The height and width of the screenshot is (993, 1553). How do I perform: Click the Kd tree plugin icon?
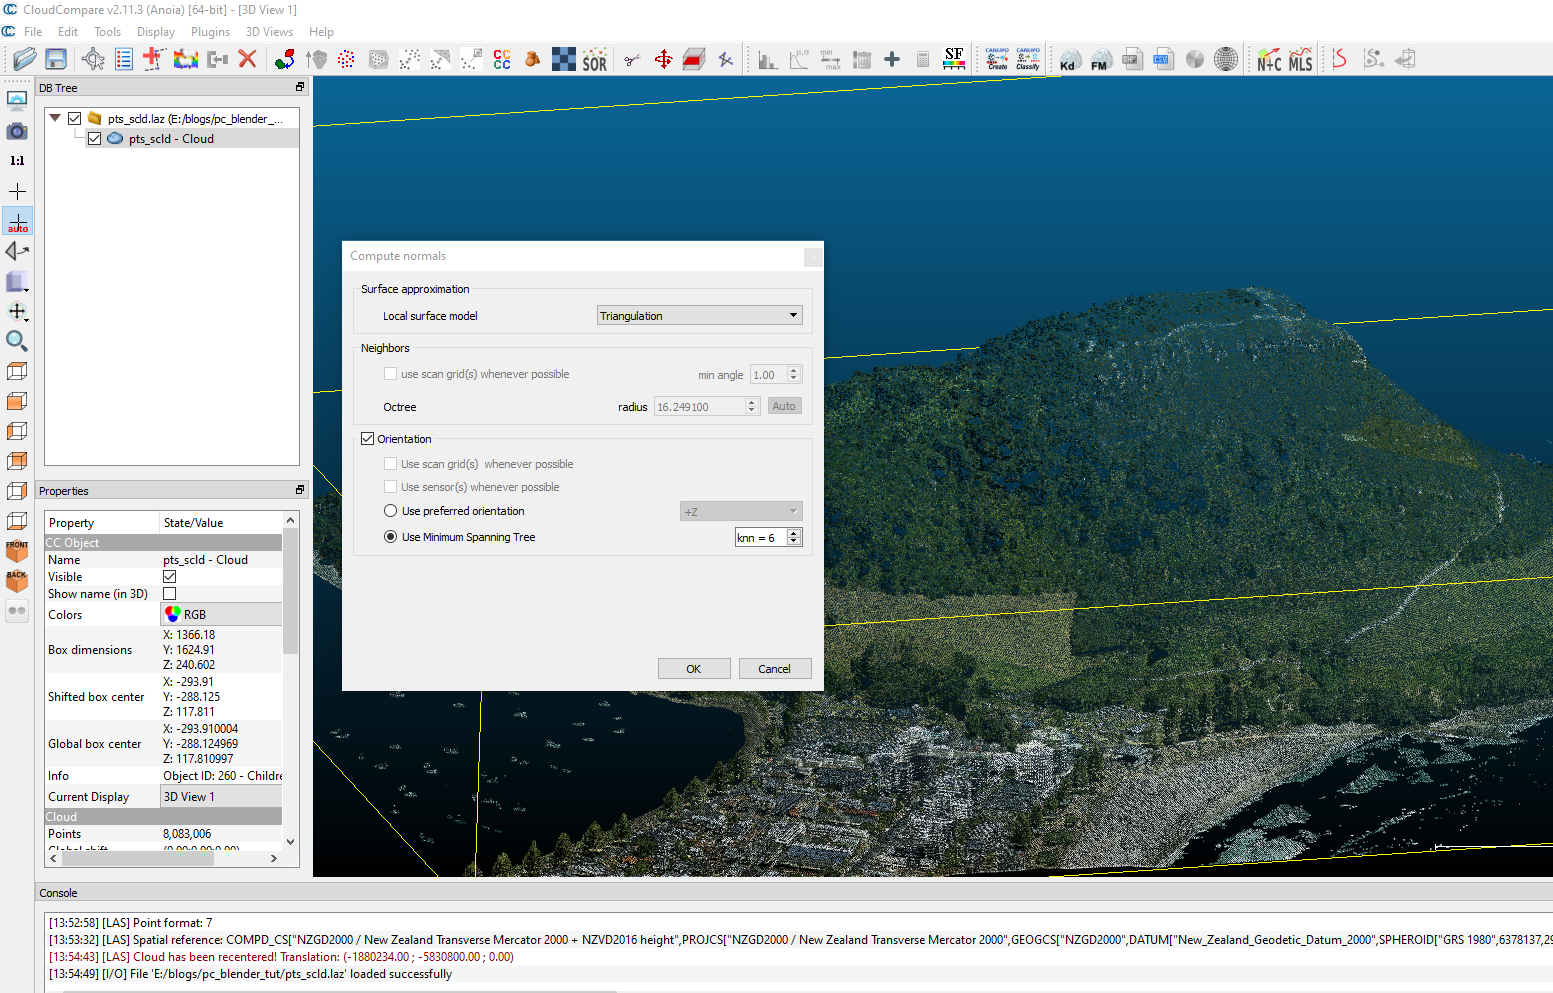(1069, 59)
